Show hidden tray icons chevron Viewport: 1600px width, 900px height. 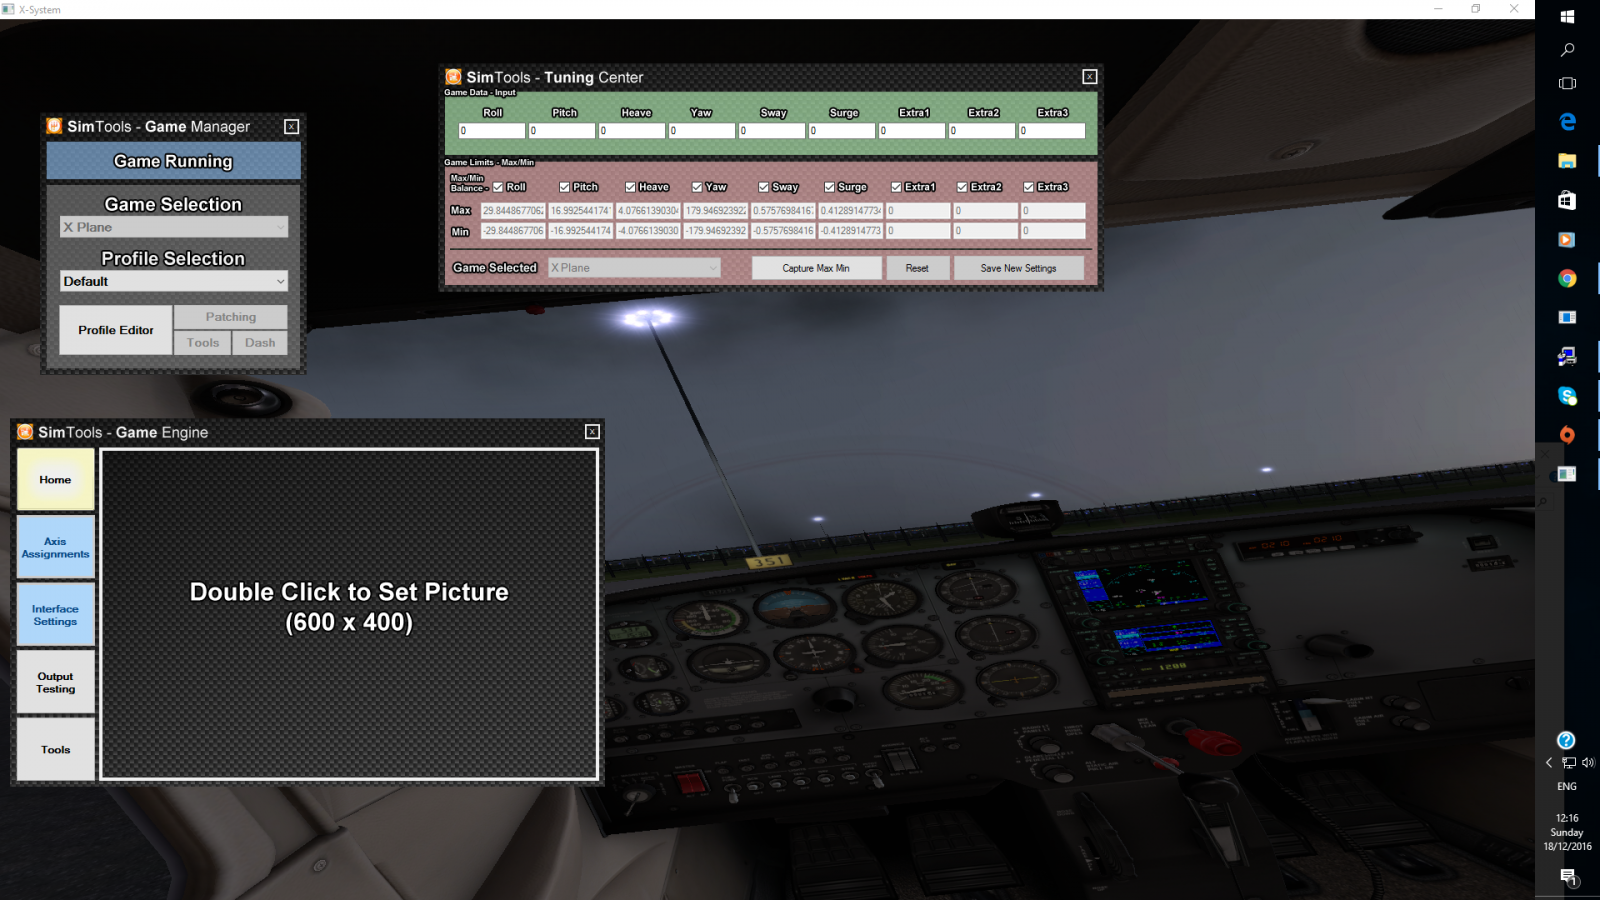(1549, 762)
